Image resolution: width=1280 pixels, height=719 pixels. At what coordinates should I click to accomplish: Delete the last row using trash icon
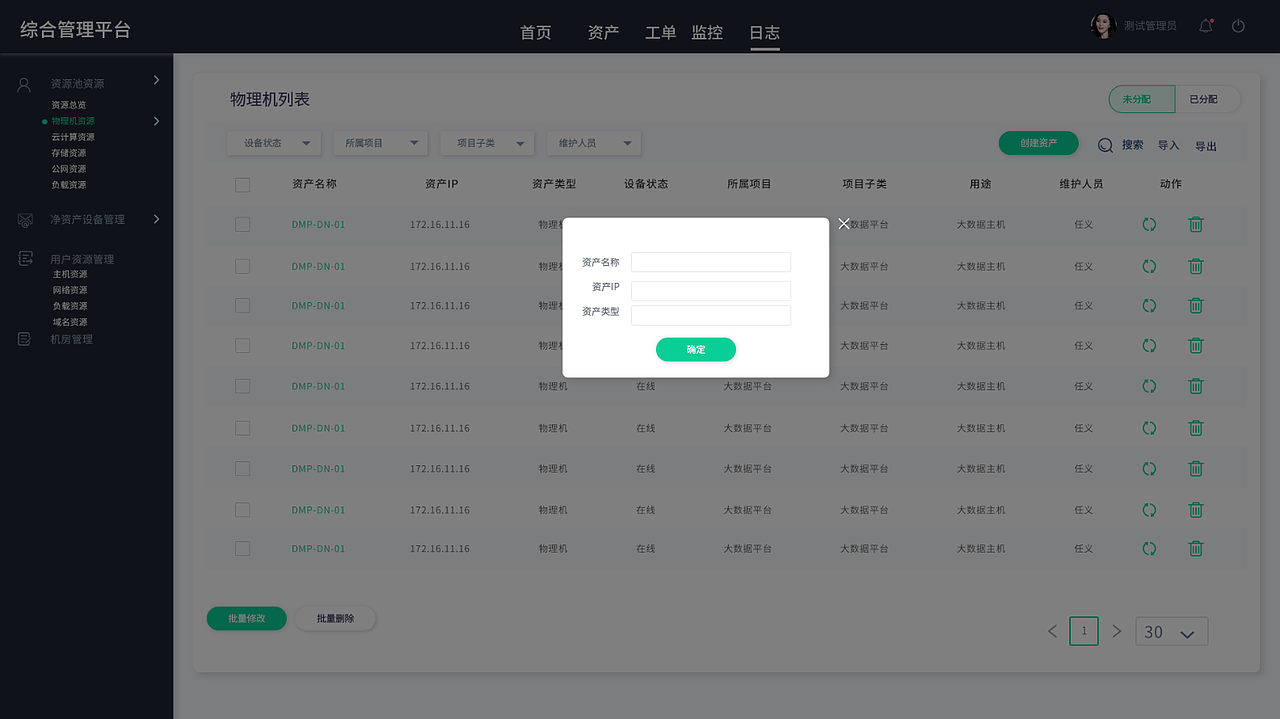coord(1196,548)
